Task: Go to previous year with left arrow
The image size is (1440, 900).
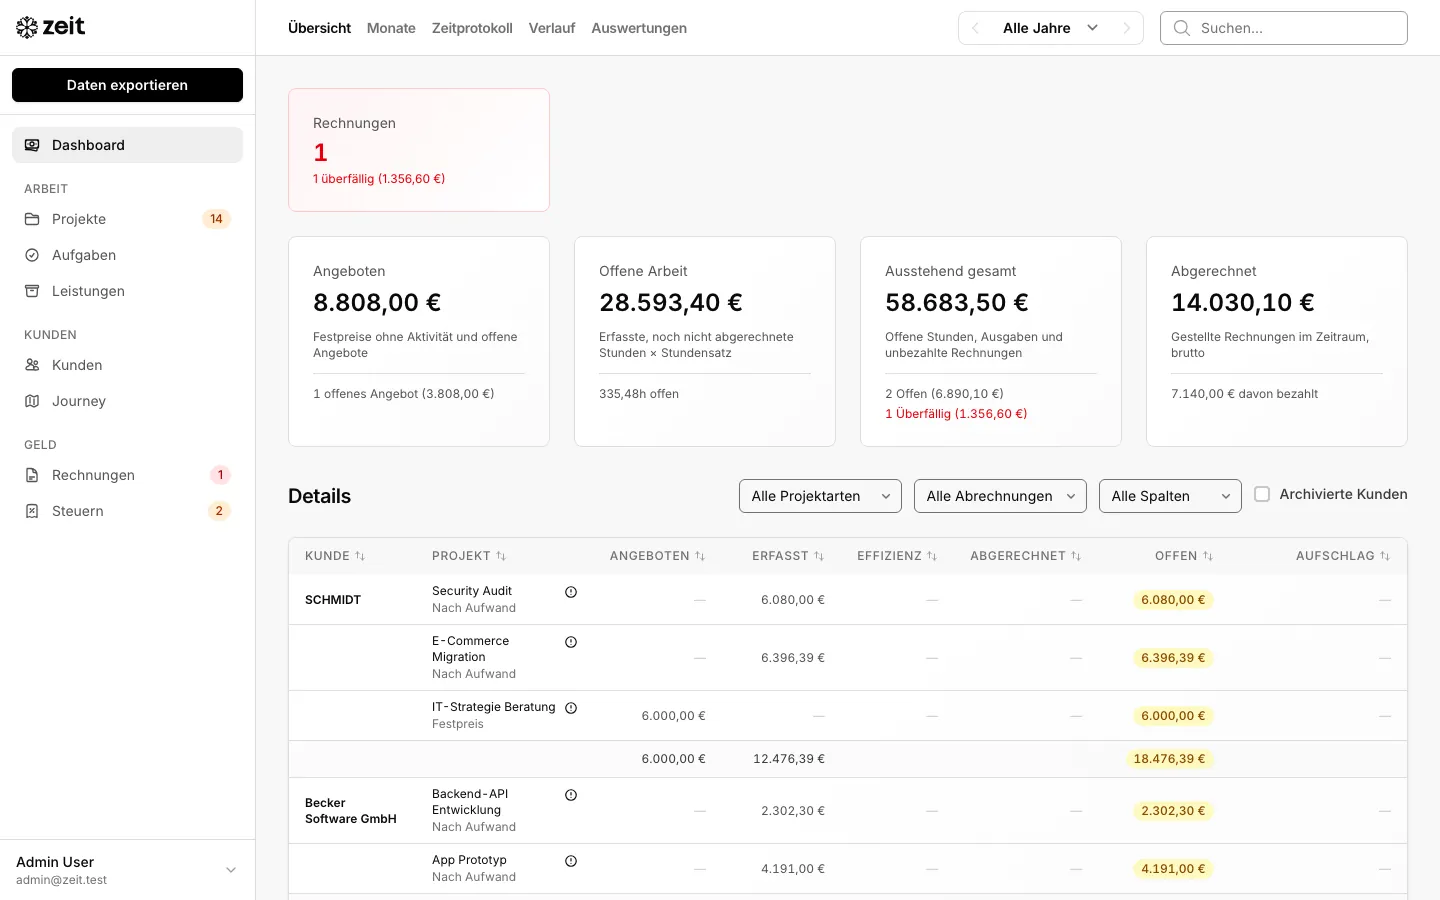Action: click(976, 28)
